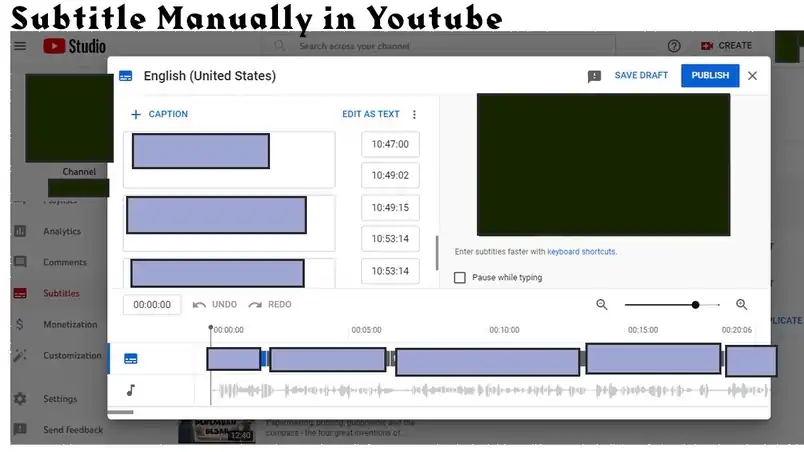This screenshot has width=804, height=452.
Task: Open Analytics in the sidebar
Action: click(62, 232)
